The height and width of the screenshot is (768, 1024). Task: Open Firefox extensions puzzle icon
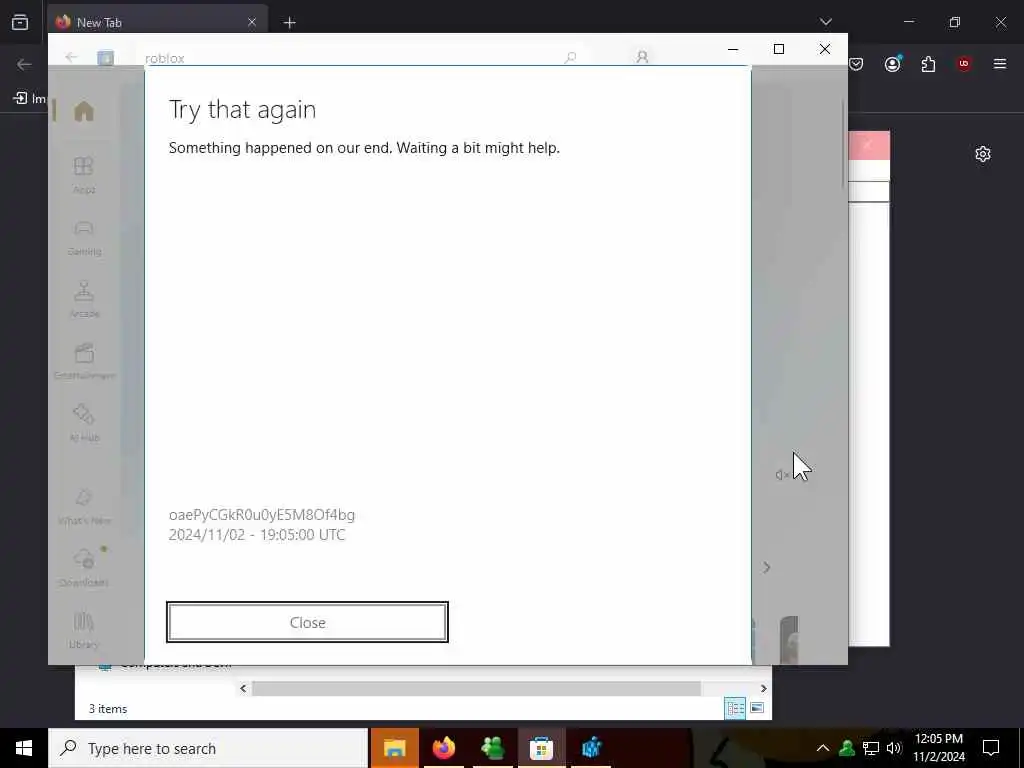pyautogui.click(x=928, y=64)
